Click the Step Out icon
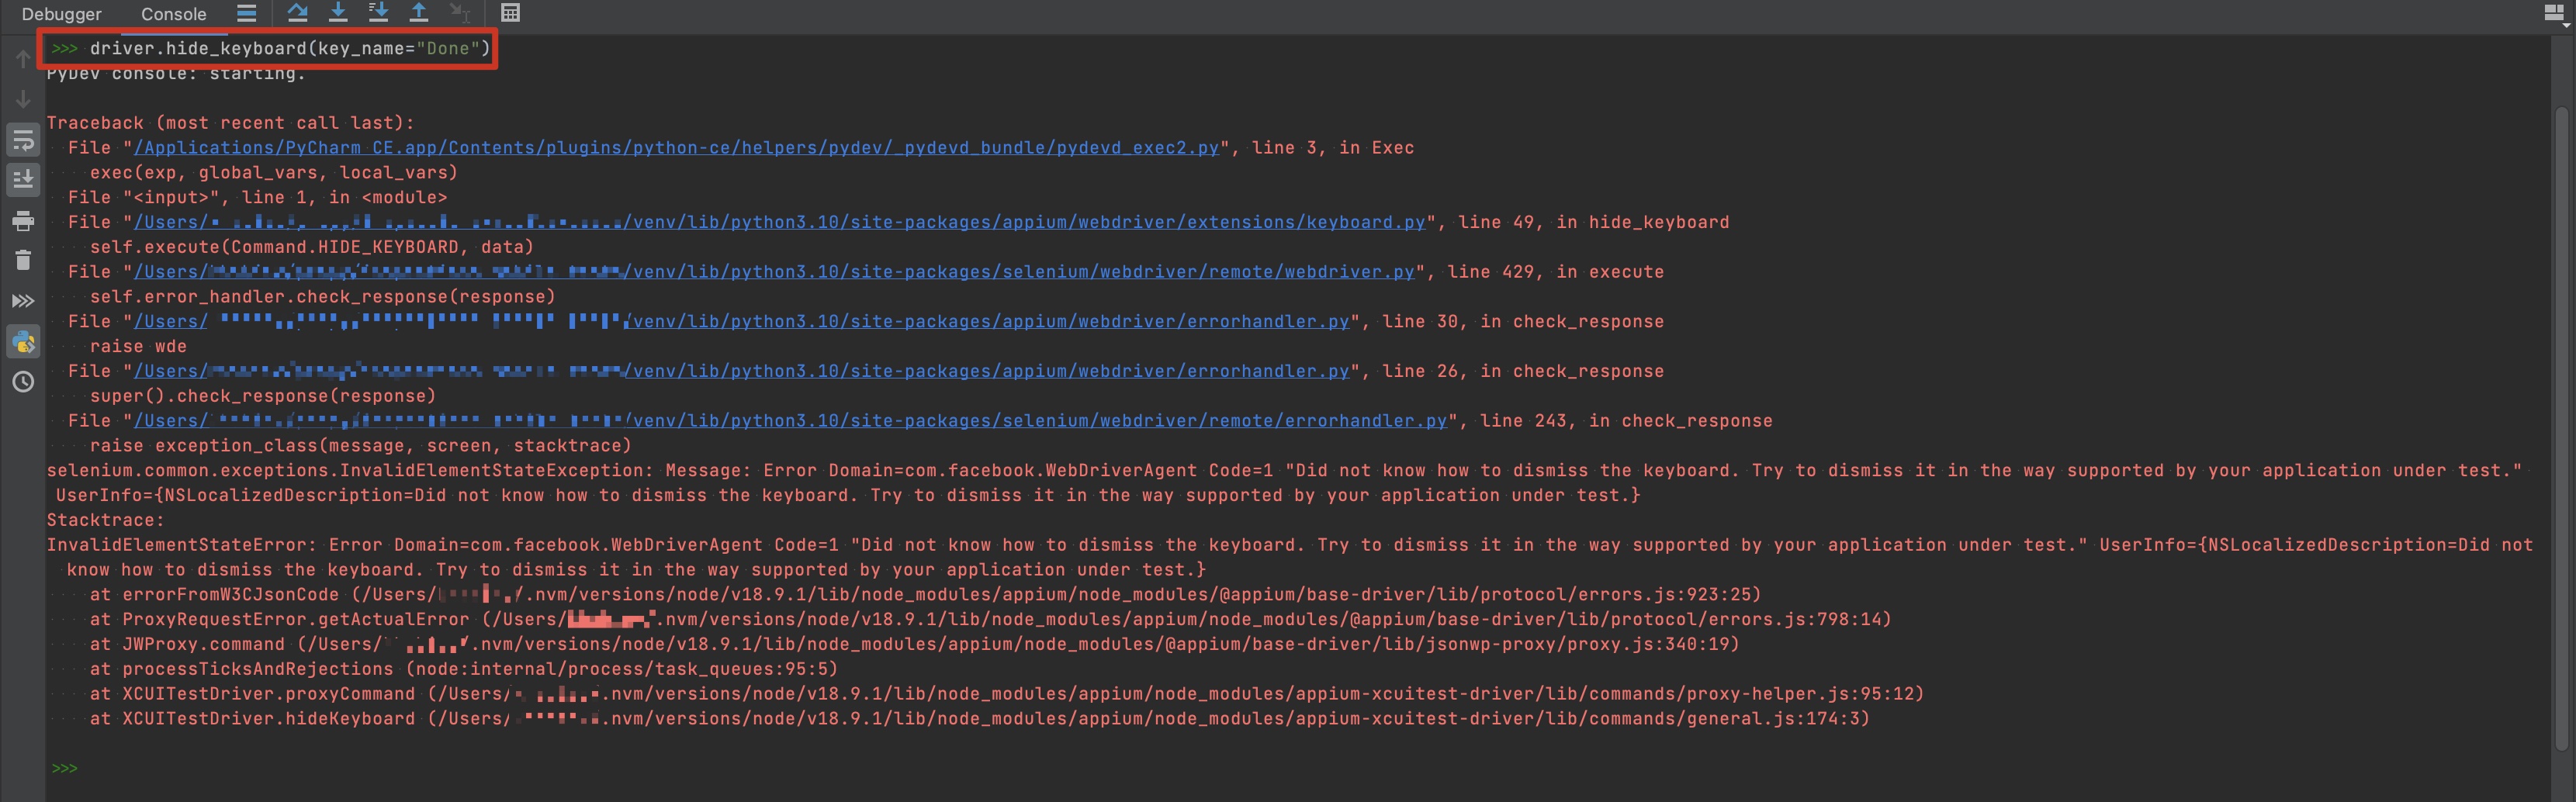Viewport: 2576px width, 802px height. (x=419, y=13)
